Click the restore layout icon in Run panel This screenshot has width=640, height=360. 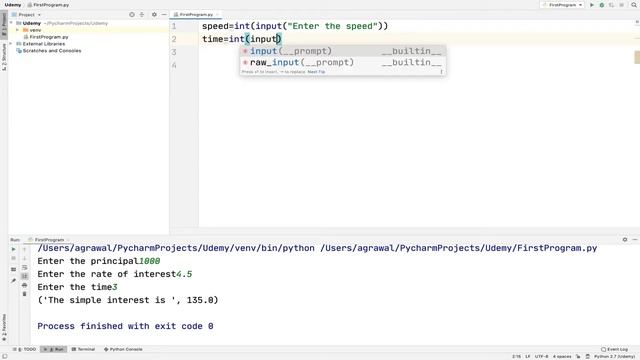(x=13, y=269)
